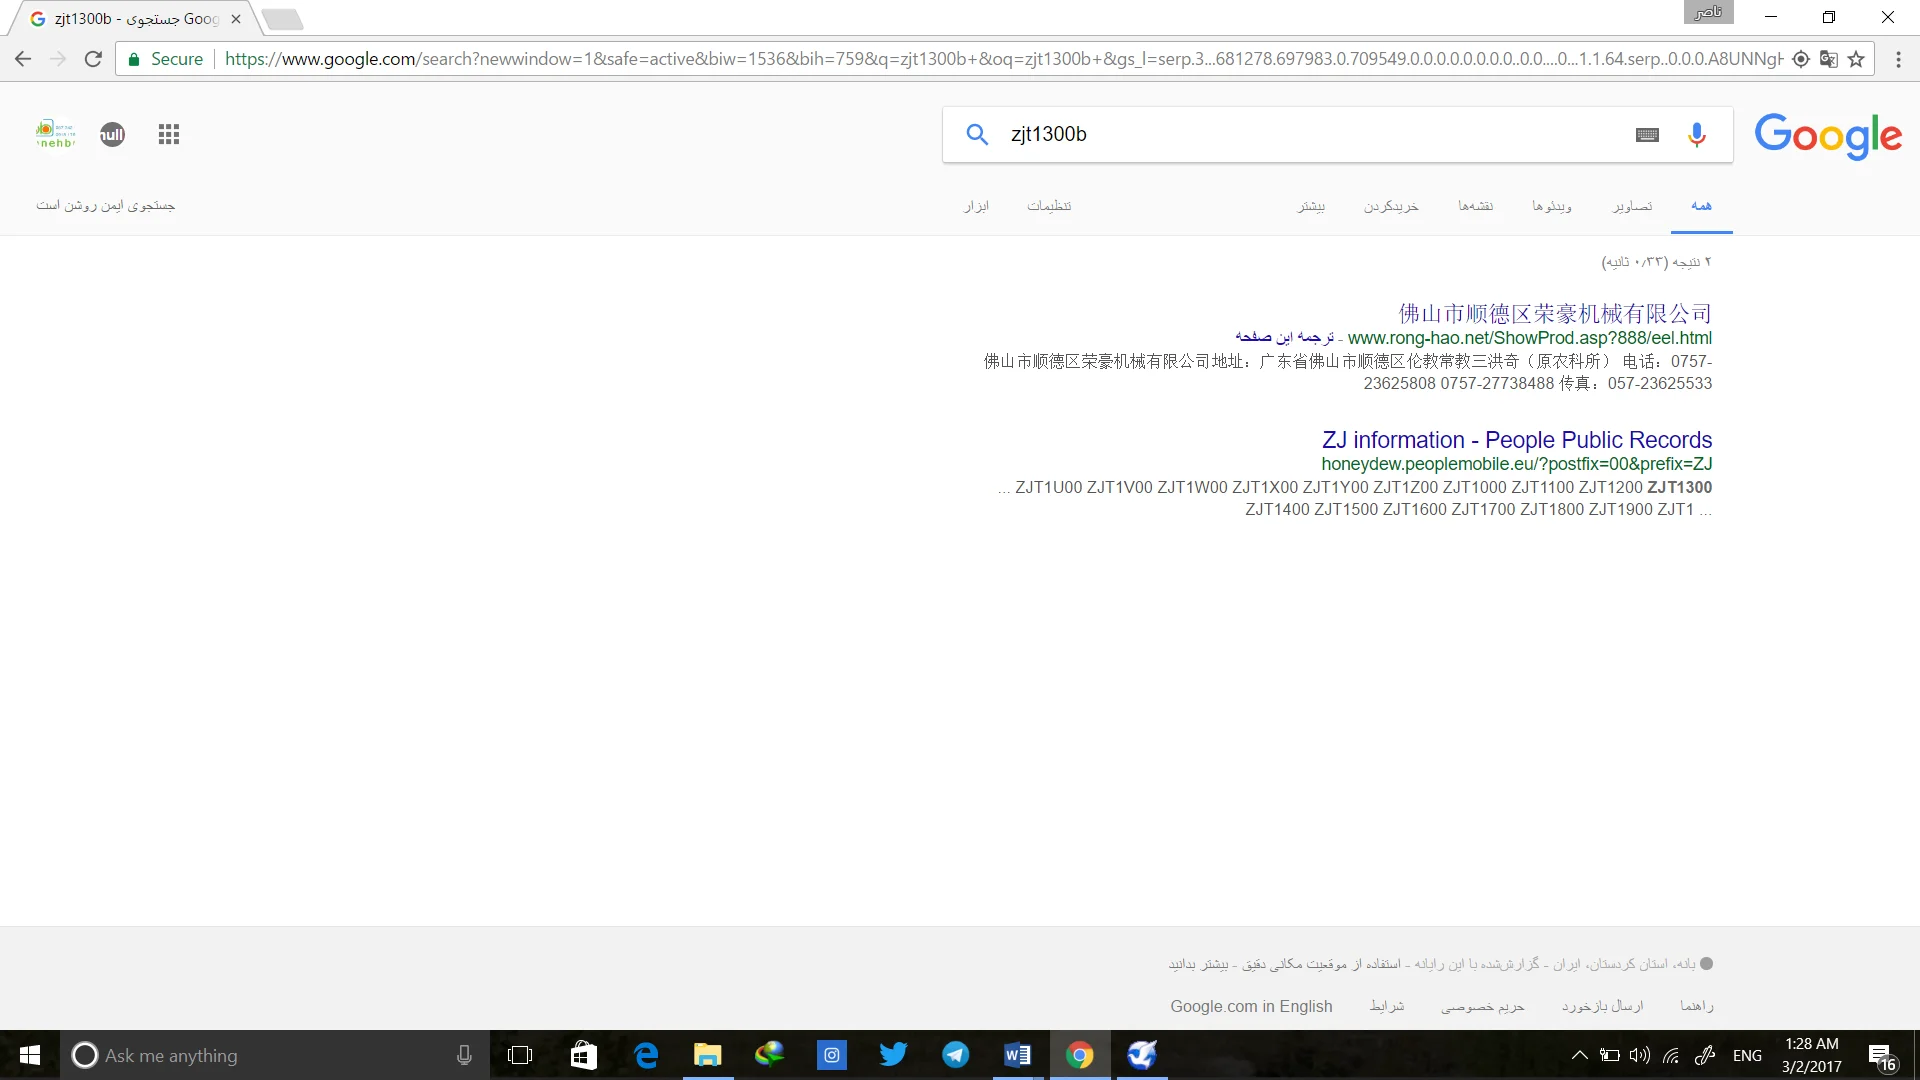Open the Google notifications bell
Viewport: 1920px width, 1080px height.
112,134
